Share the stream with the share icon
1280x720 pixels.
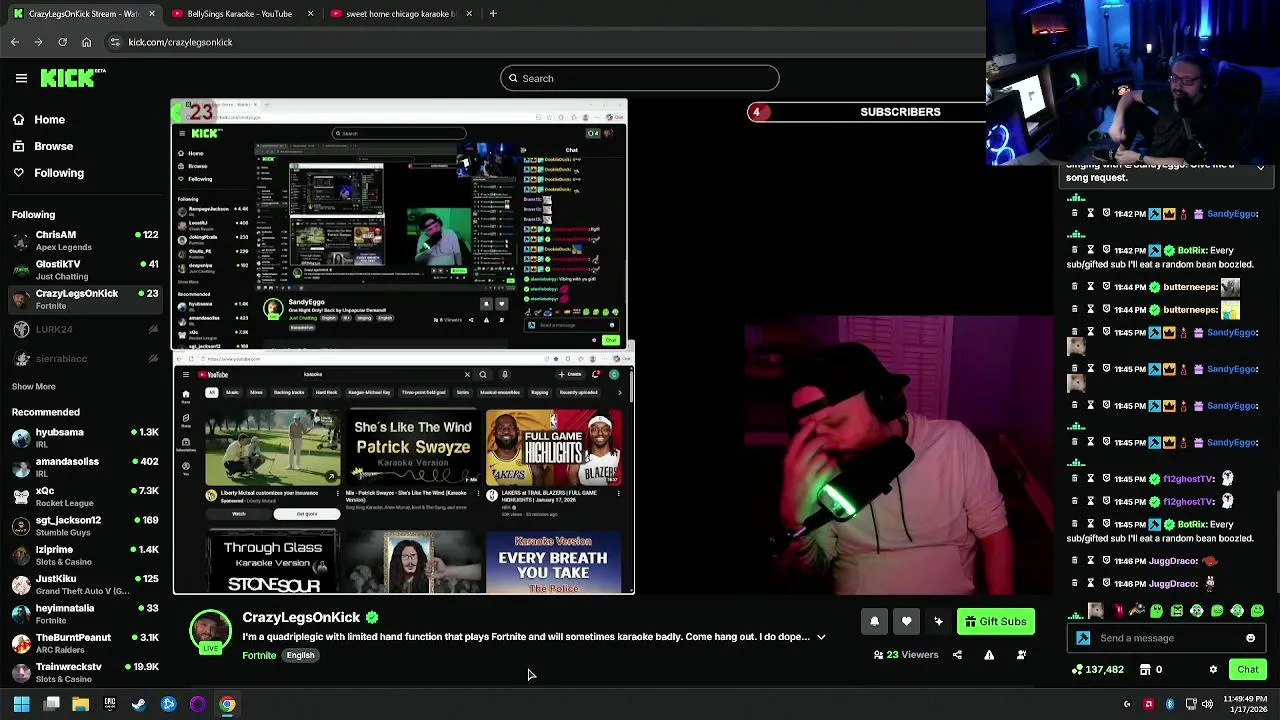(957, 655)
